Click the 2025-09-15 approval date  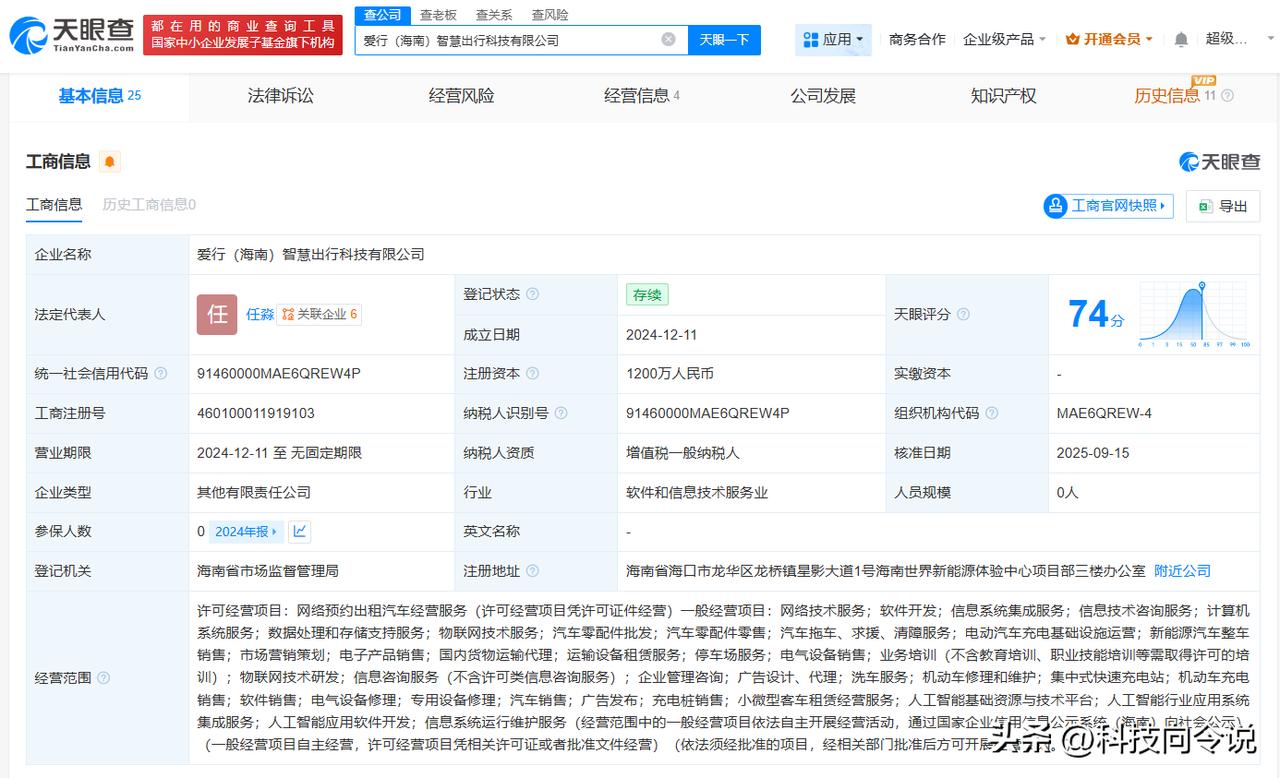[x=1093, y=453]
